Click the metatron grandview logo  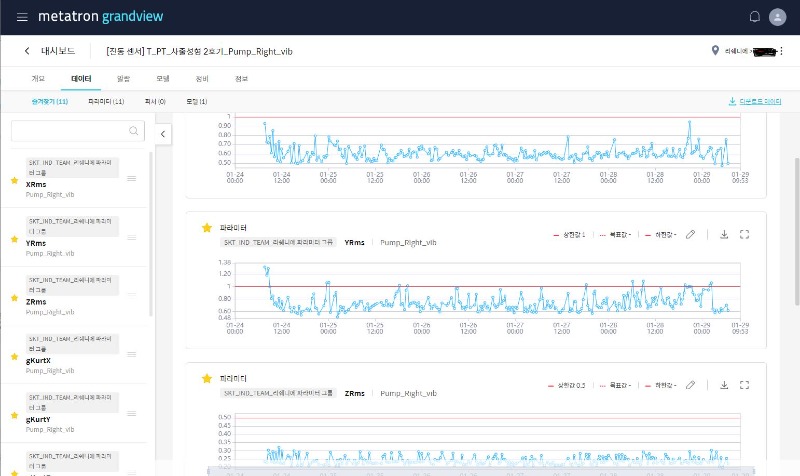tap(101, 17)
